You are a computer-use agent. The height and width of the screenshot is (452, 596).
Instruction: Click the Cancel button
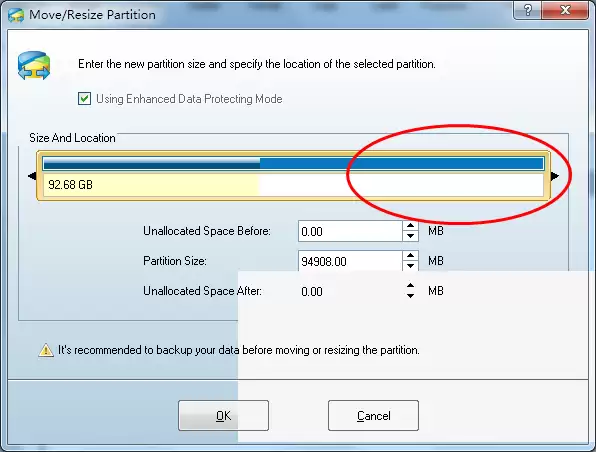[373, 416]
